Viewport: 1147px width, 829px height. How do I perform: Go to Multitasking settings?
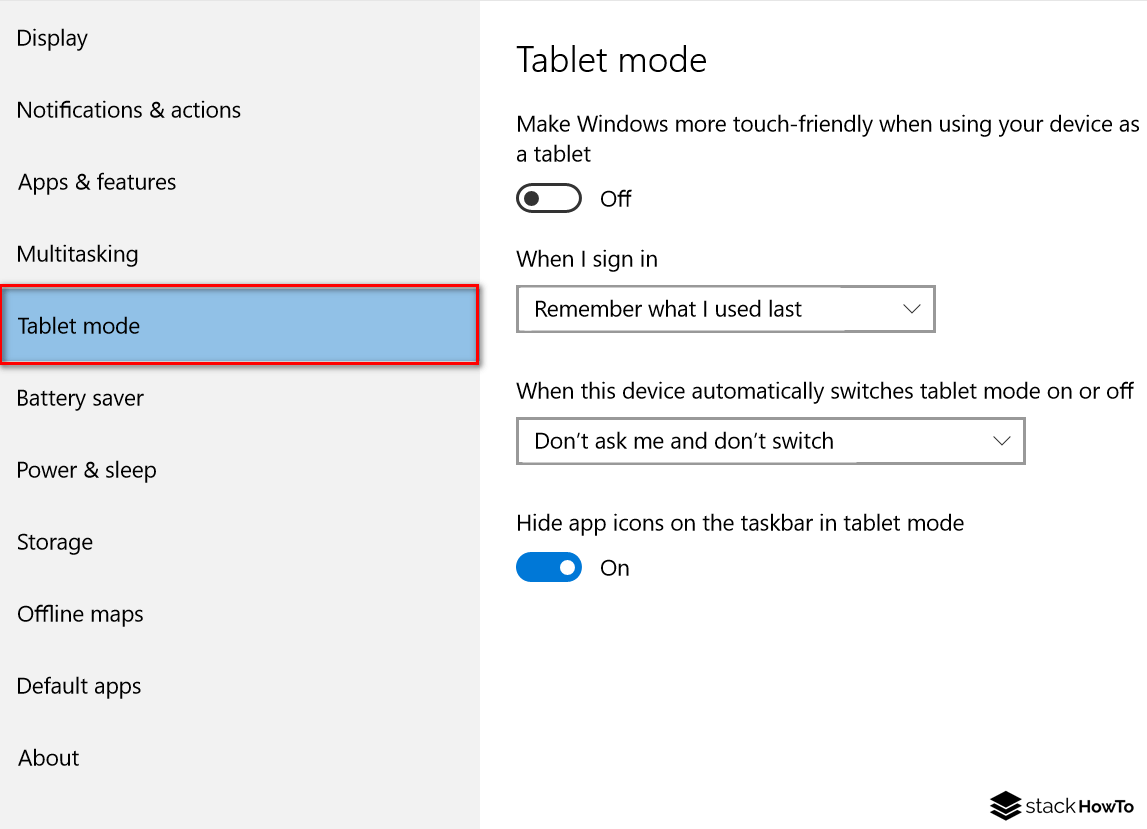[77, 254]
